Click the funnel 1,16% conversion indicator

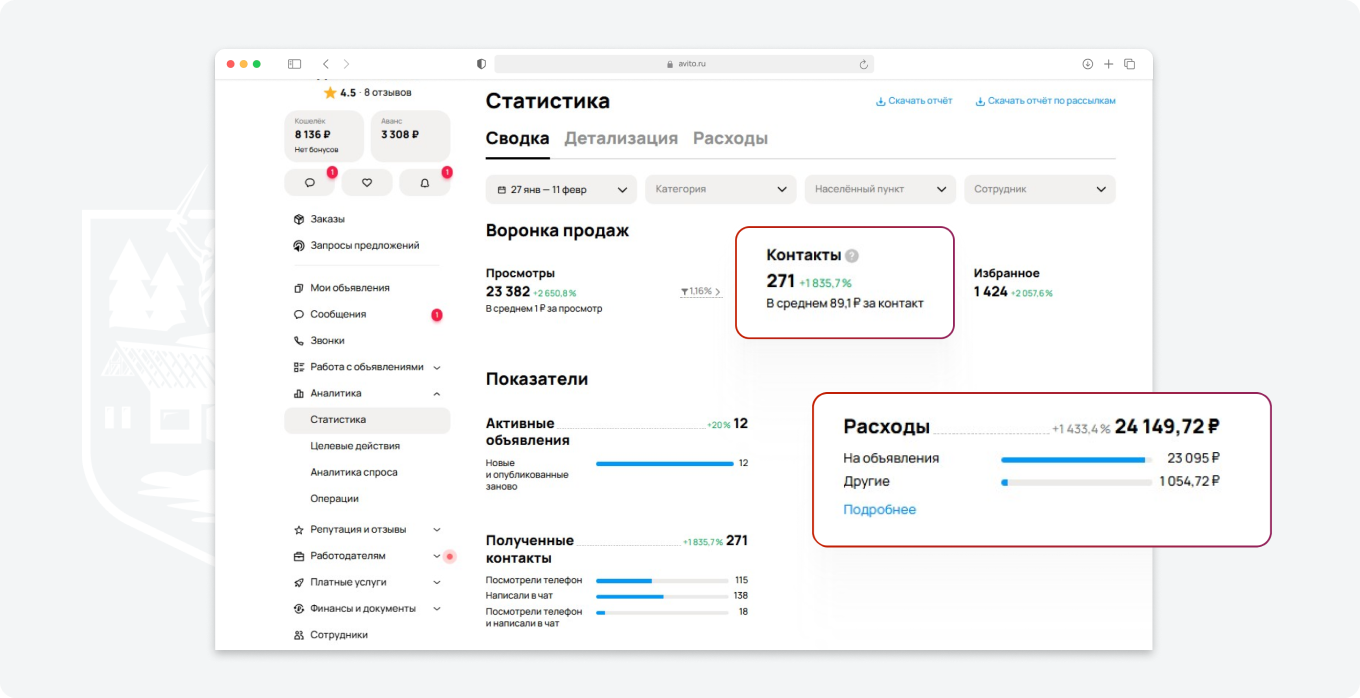click(701, 292)
